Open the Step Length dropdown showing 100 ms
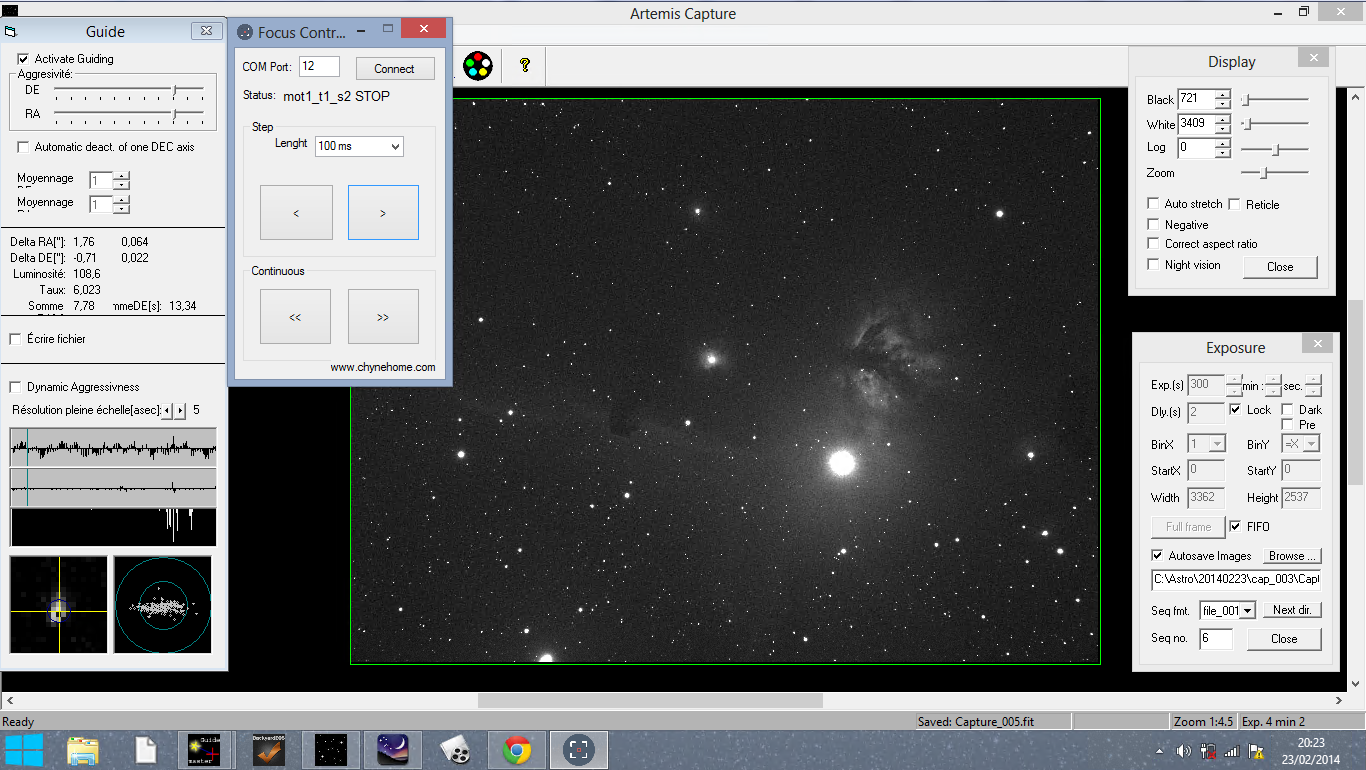The width and height of the screenshot is (1366, 770). coord(358,146)
